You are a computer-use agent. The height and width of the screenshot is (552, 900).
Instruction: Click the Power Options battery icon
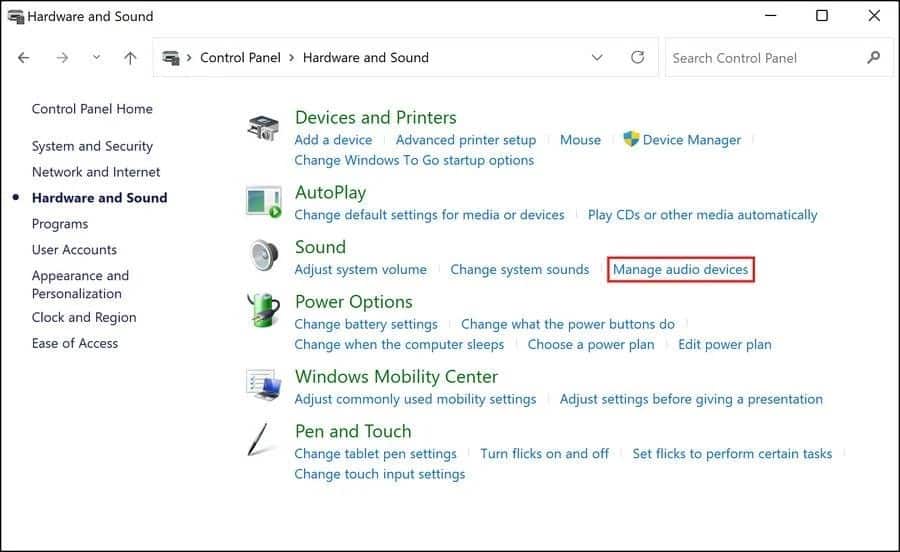click(x=263, y=310)
